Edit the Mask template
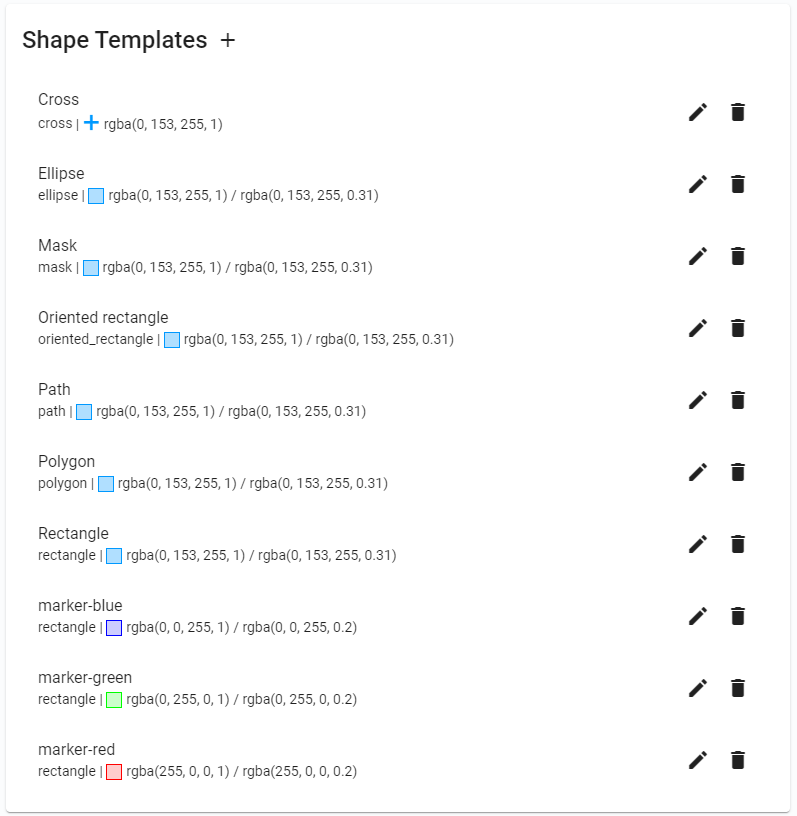The image size is (797, 816). 698,256
